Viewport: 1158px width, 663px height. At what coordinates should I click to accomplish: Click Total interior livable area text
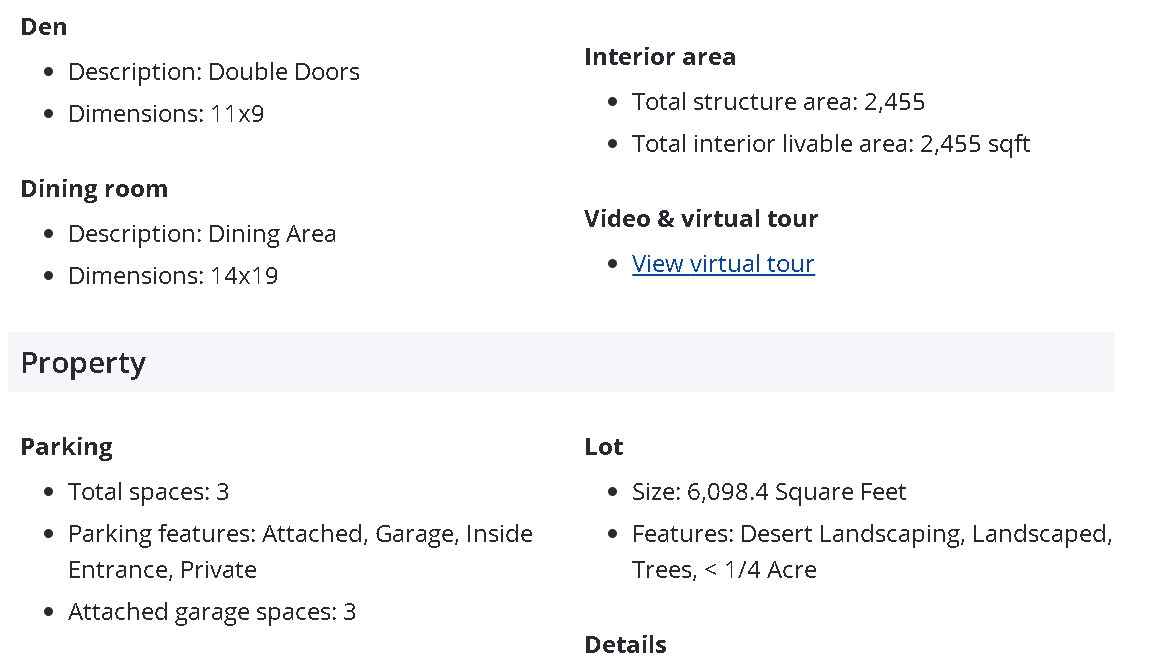pyautogui.click(x=830, y=144)
